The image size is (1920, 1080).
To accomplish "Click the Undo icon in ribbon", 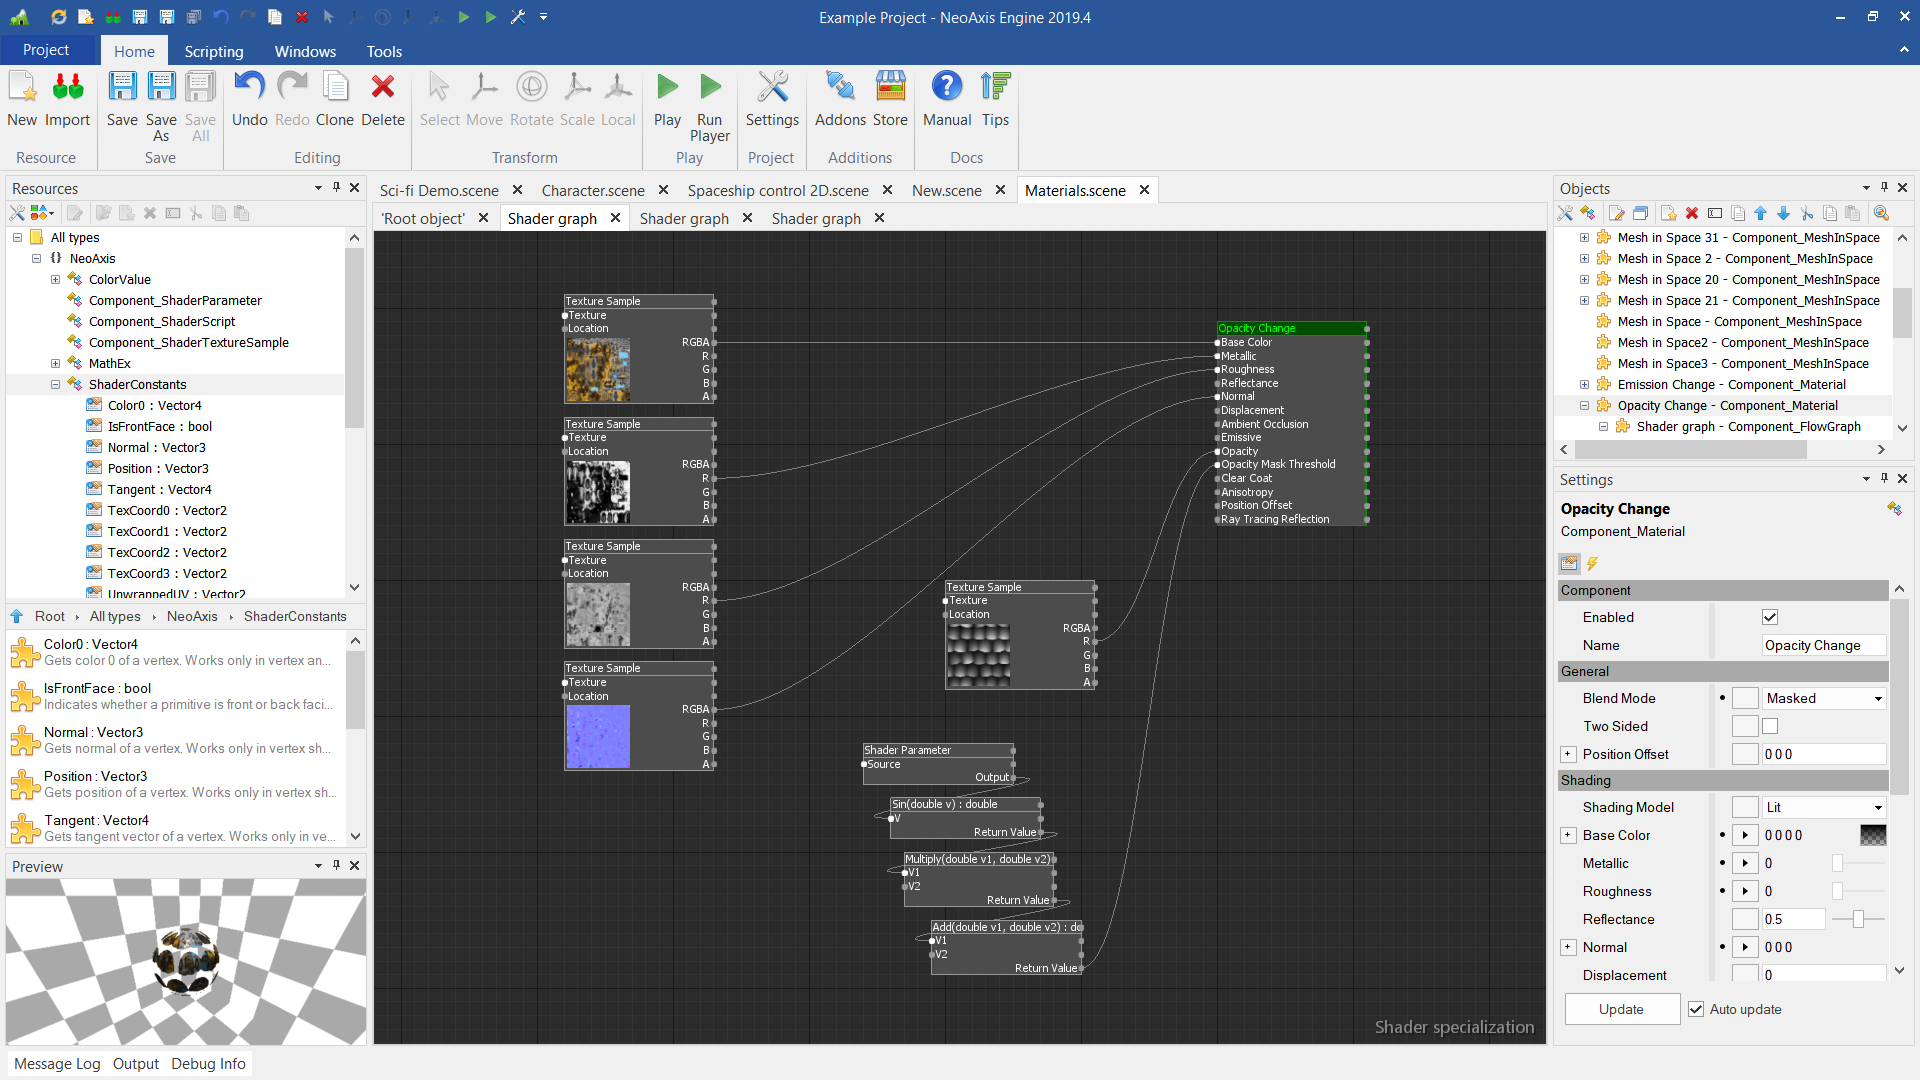I will tap(249, 89).
